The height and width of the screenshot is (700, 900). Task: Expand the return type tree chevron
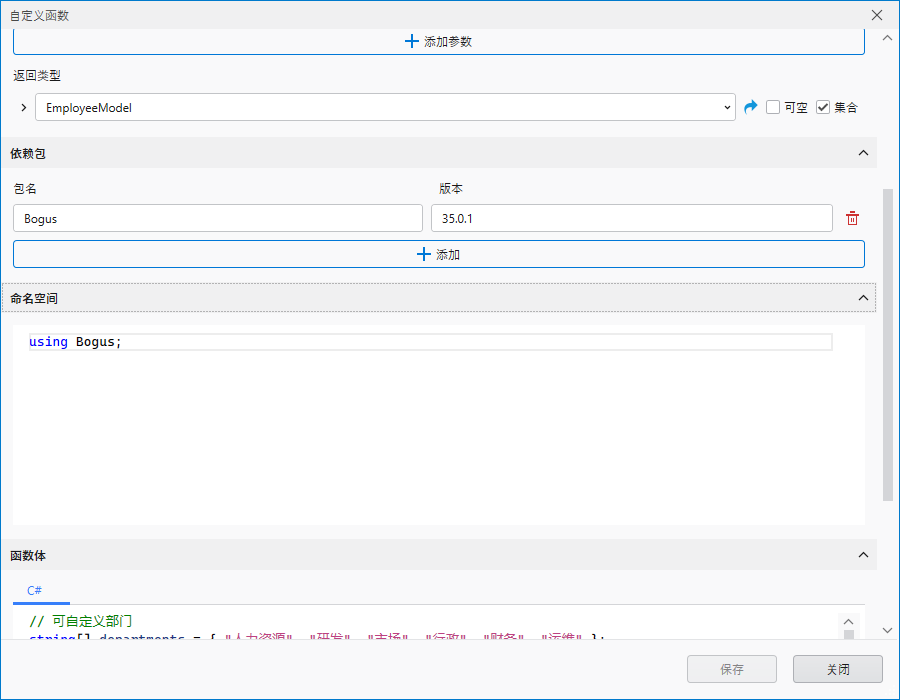[x=24, y=107]
